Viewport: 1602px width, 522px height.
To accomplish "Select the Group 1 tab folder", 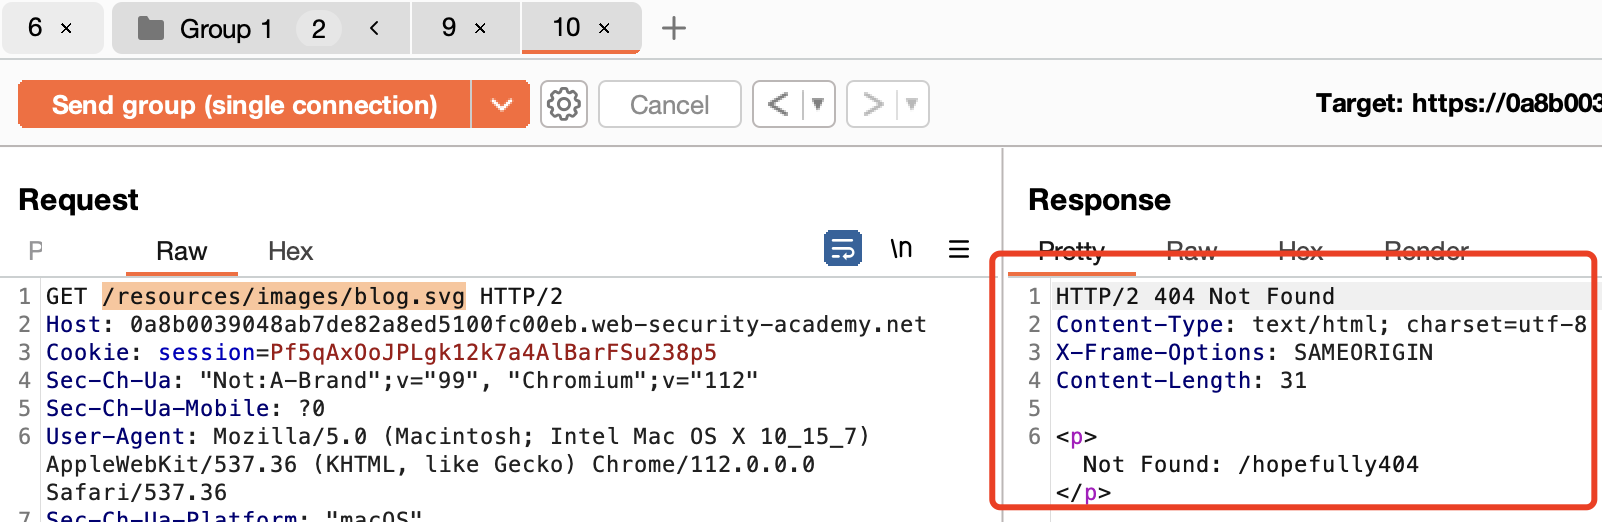I will pos(205,29).
